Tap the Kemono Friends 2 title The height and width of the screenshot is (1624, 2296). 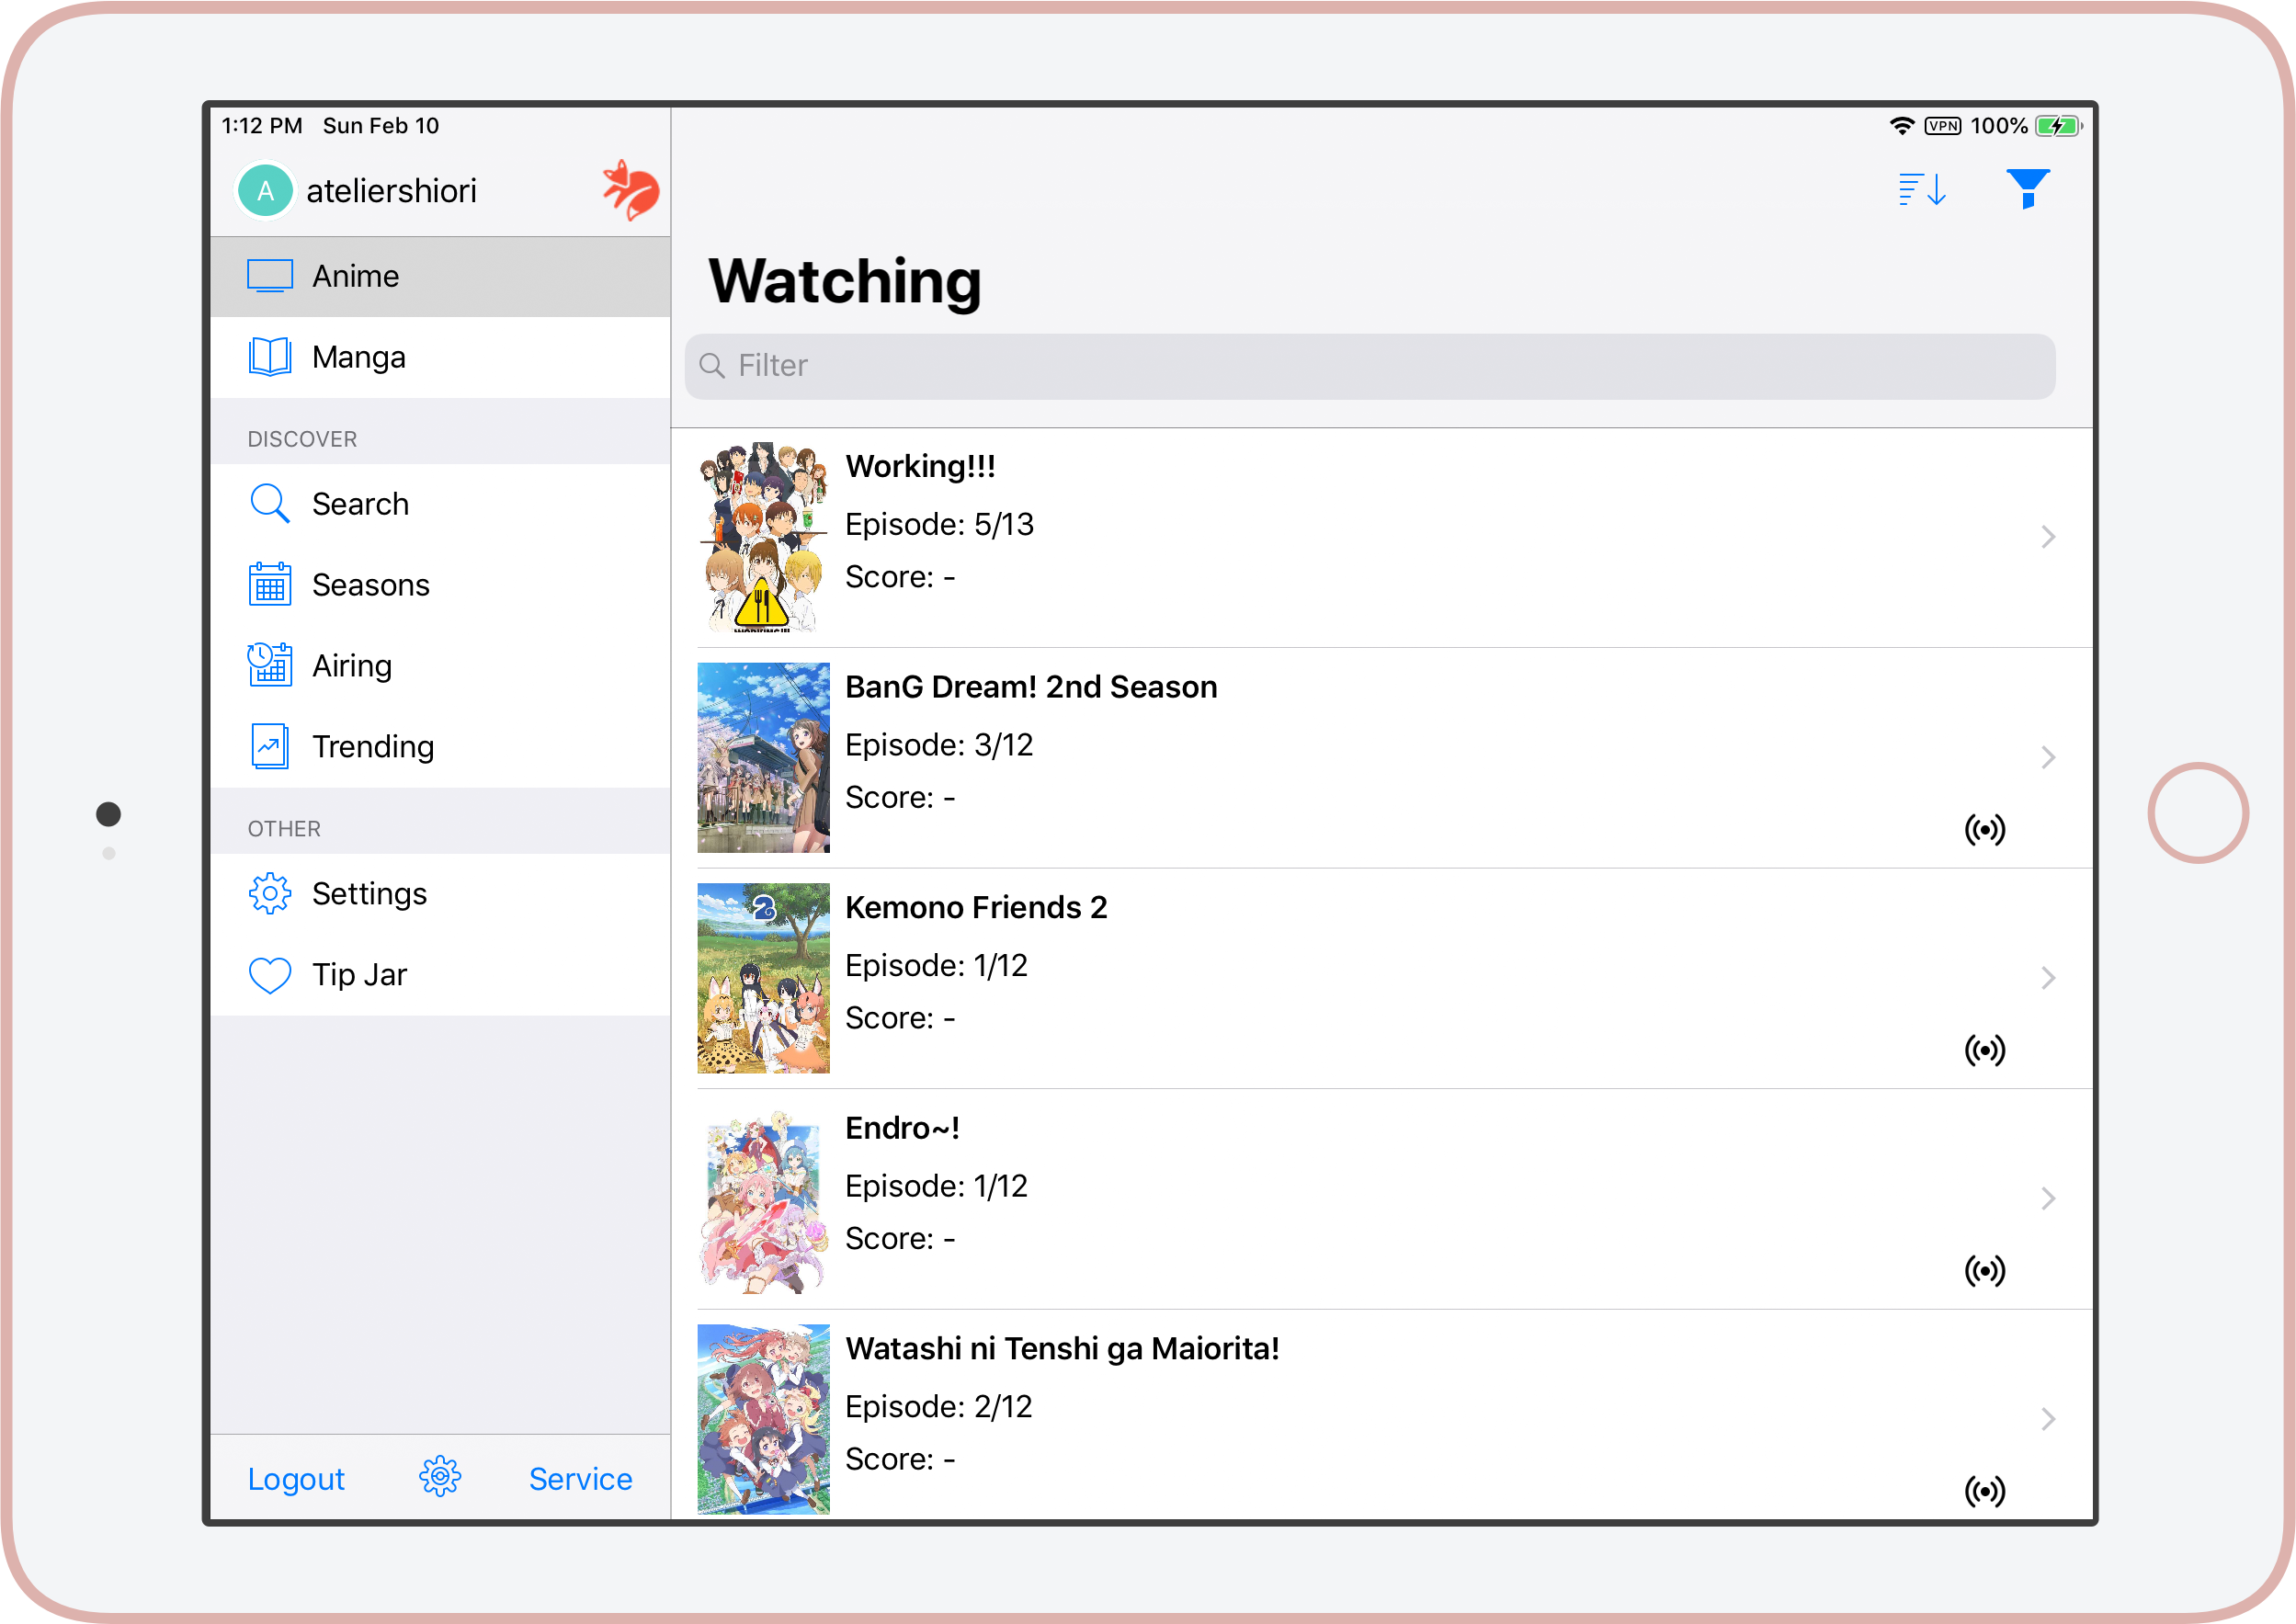(976, 907)
